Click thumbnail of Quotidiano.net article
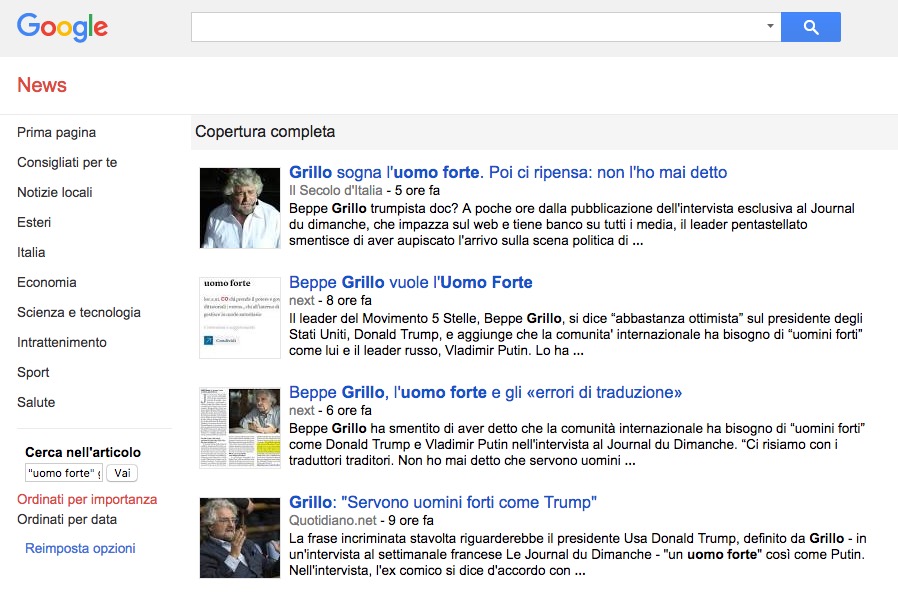898x595 pixels. 240,538
